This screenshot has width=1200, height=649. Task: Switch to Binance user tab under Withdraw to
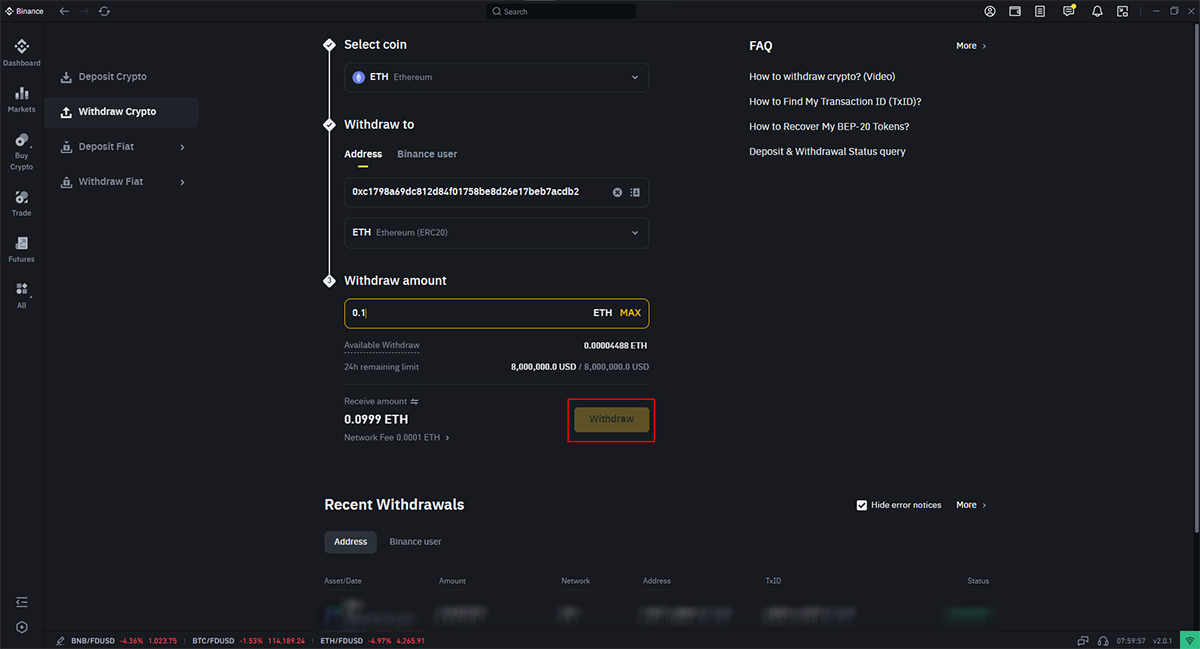(x=427, y=154)
